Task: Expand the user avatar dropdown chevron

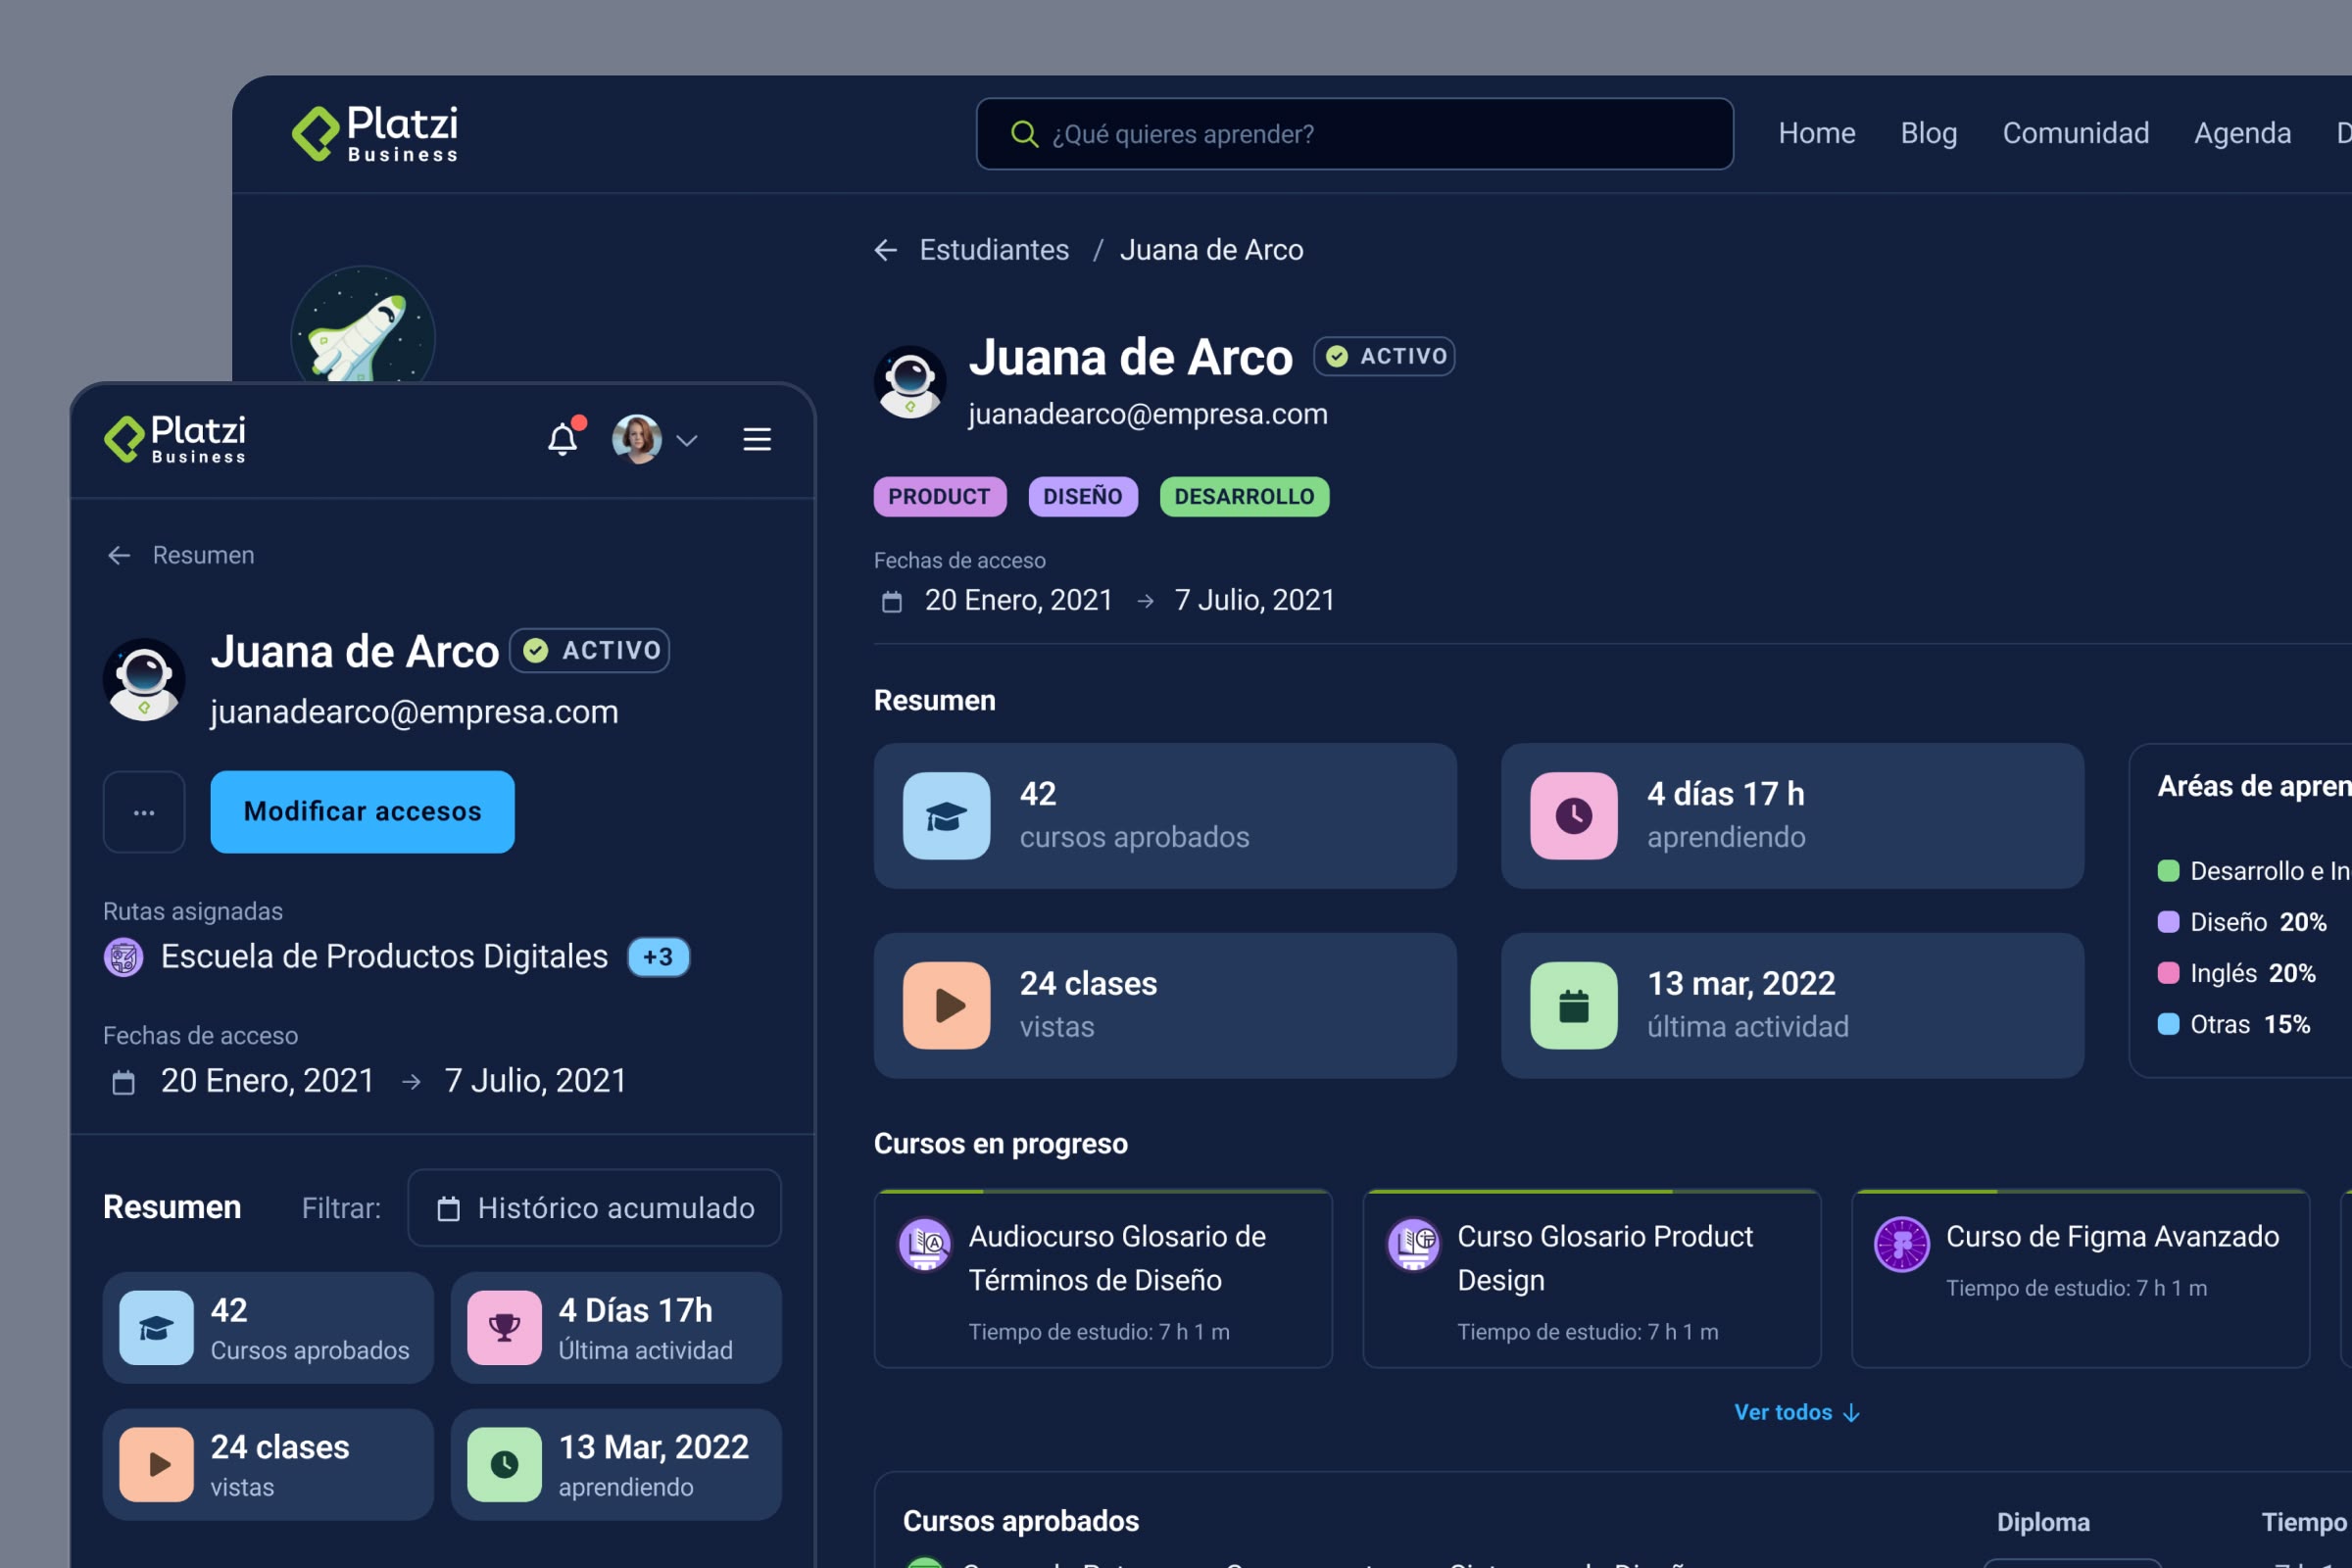Action: coord(687,441)
